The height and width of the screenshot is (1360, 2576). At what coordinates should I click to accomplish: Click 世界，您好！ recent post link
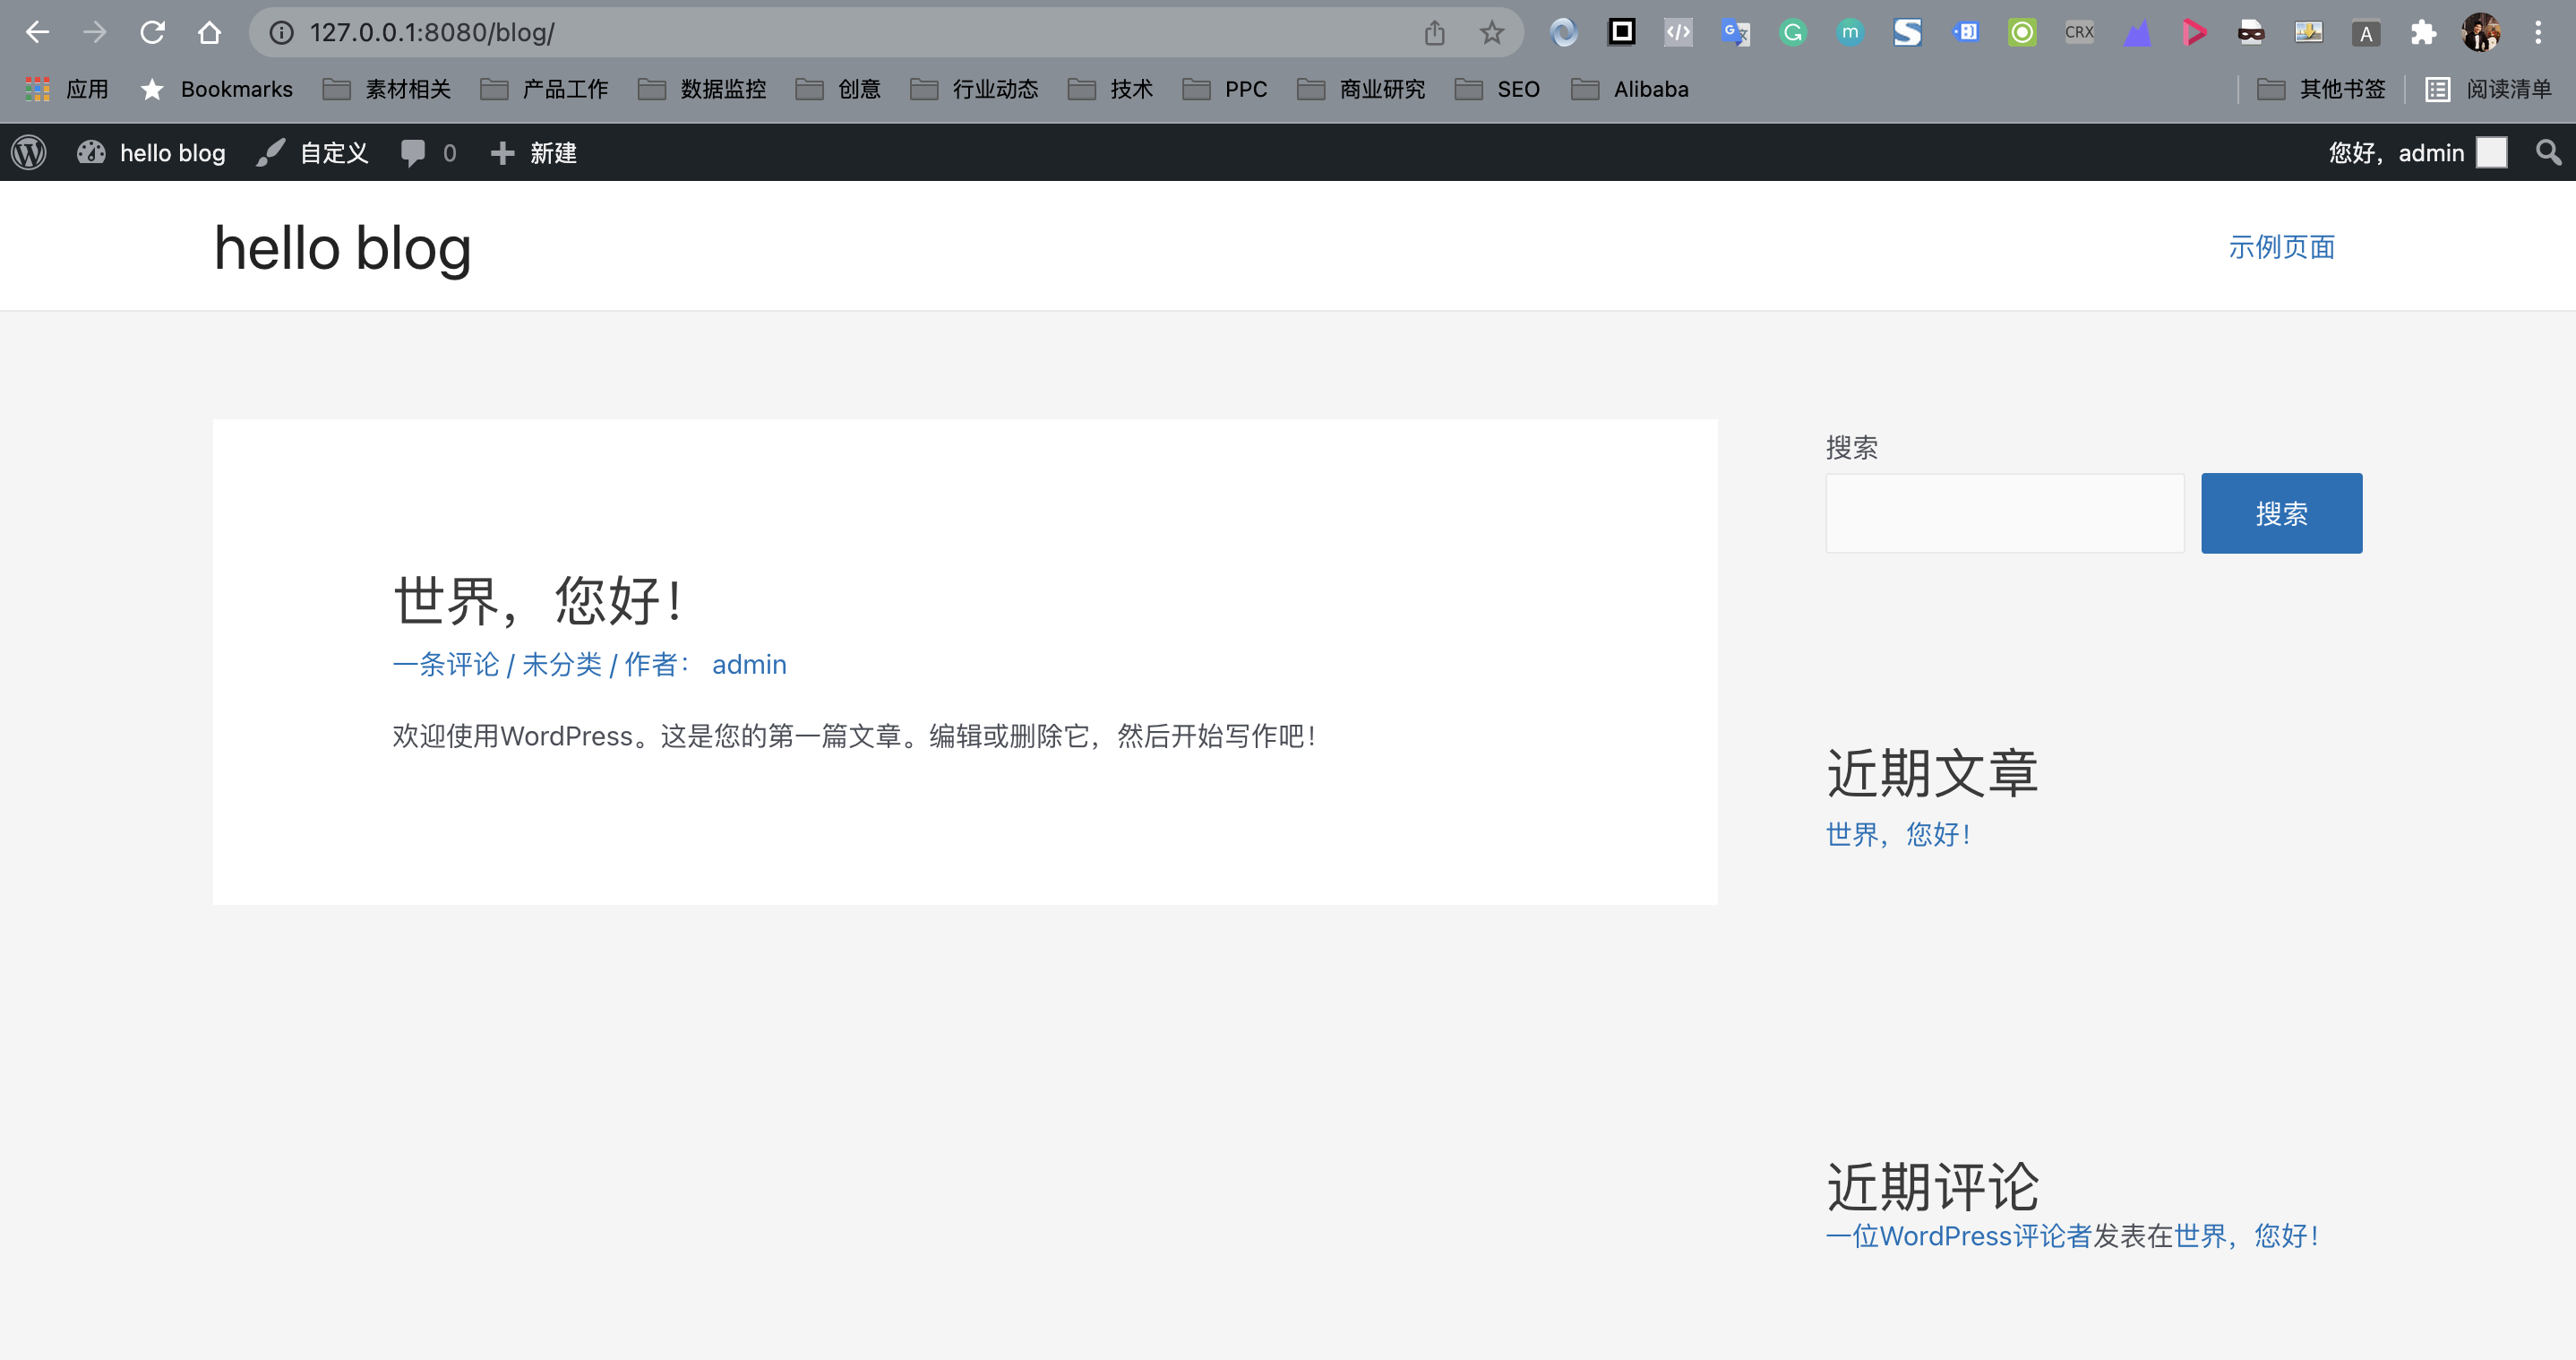pos(1900,831)
